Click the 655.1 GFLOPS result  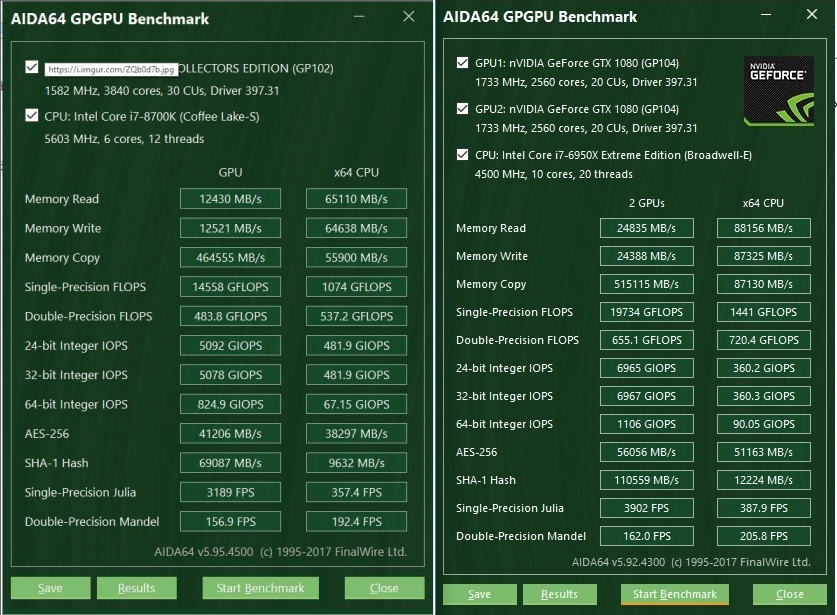646,340
